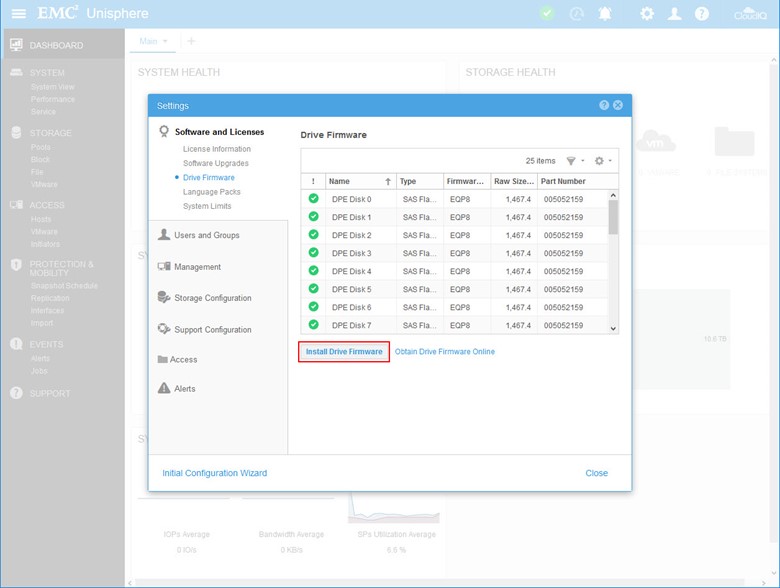Click Install Drive Firmware button

click(344, 351)
